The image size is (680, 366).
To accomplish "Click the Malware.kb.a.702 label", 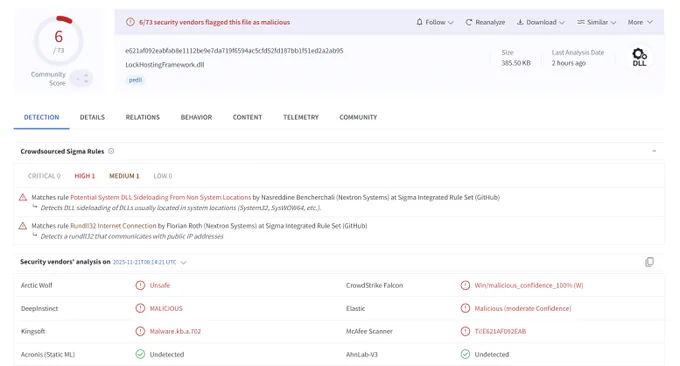I will click(175, 331).
